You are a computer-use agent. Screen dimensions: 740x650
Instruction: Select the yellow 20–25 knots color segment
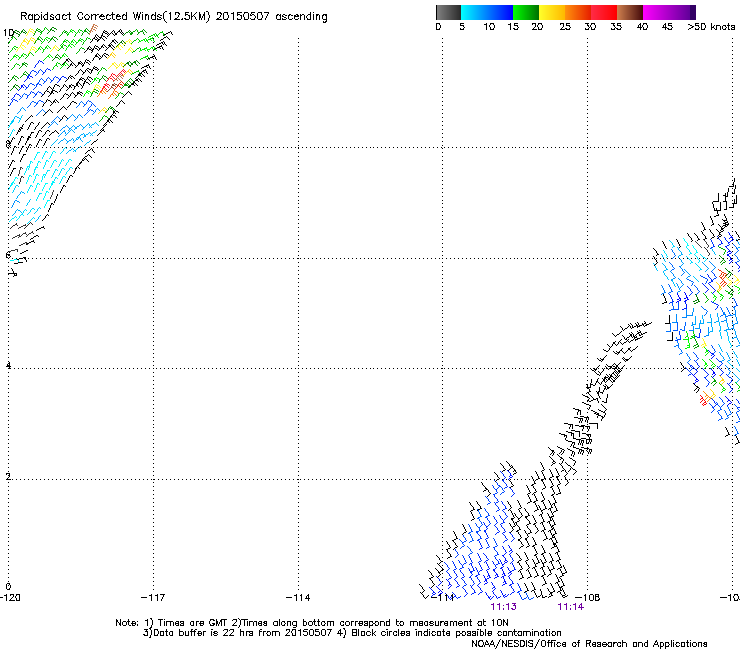[552, 12]
